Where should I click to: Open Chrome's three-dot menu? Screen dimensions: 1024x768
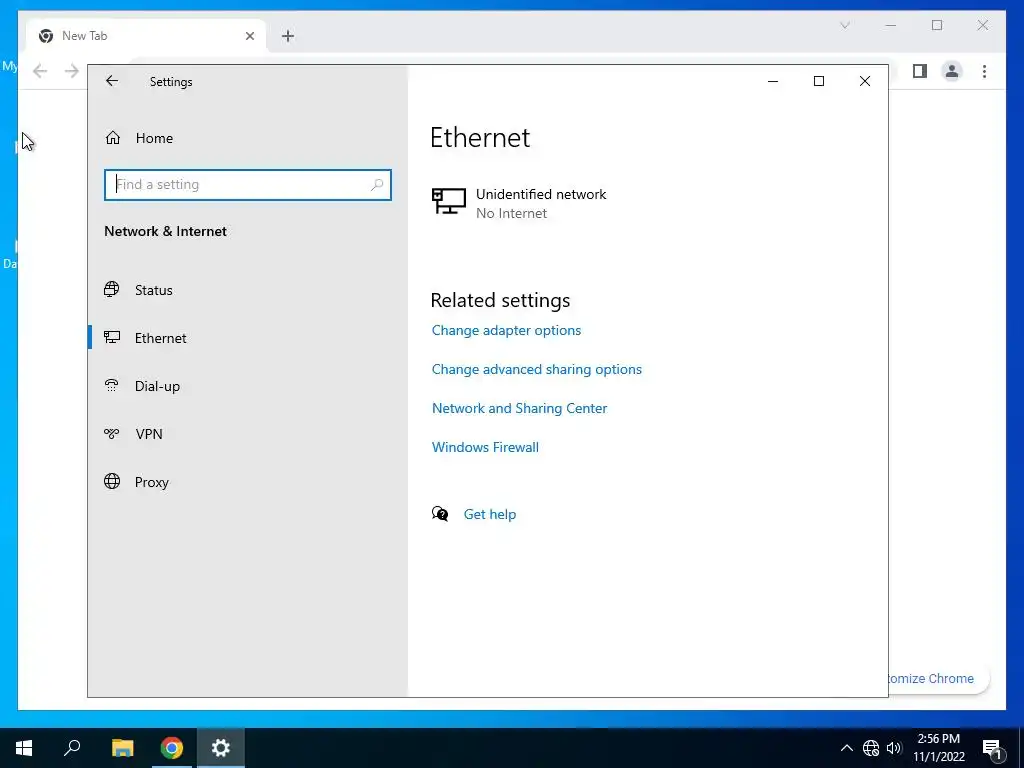click(x=984, y=71)
